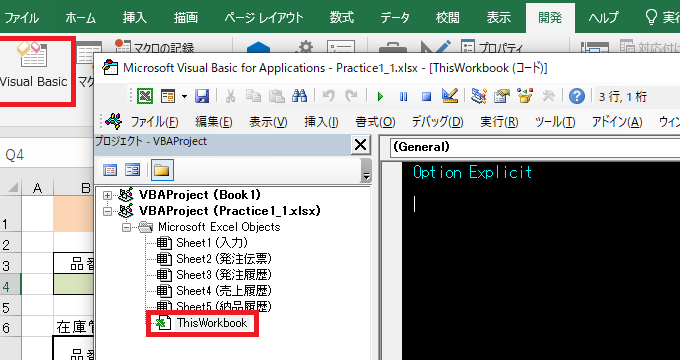Click the Insert UserForm icon
Image resolution: width=680 pixels, height=360 pixels.
coord(167,96)
